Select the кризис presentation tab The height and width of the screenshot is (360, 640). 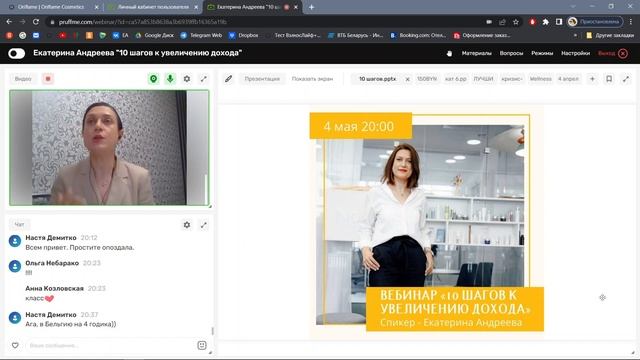point(512,79)
